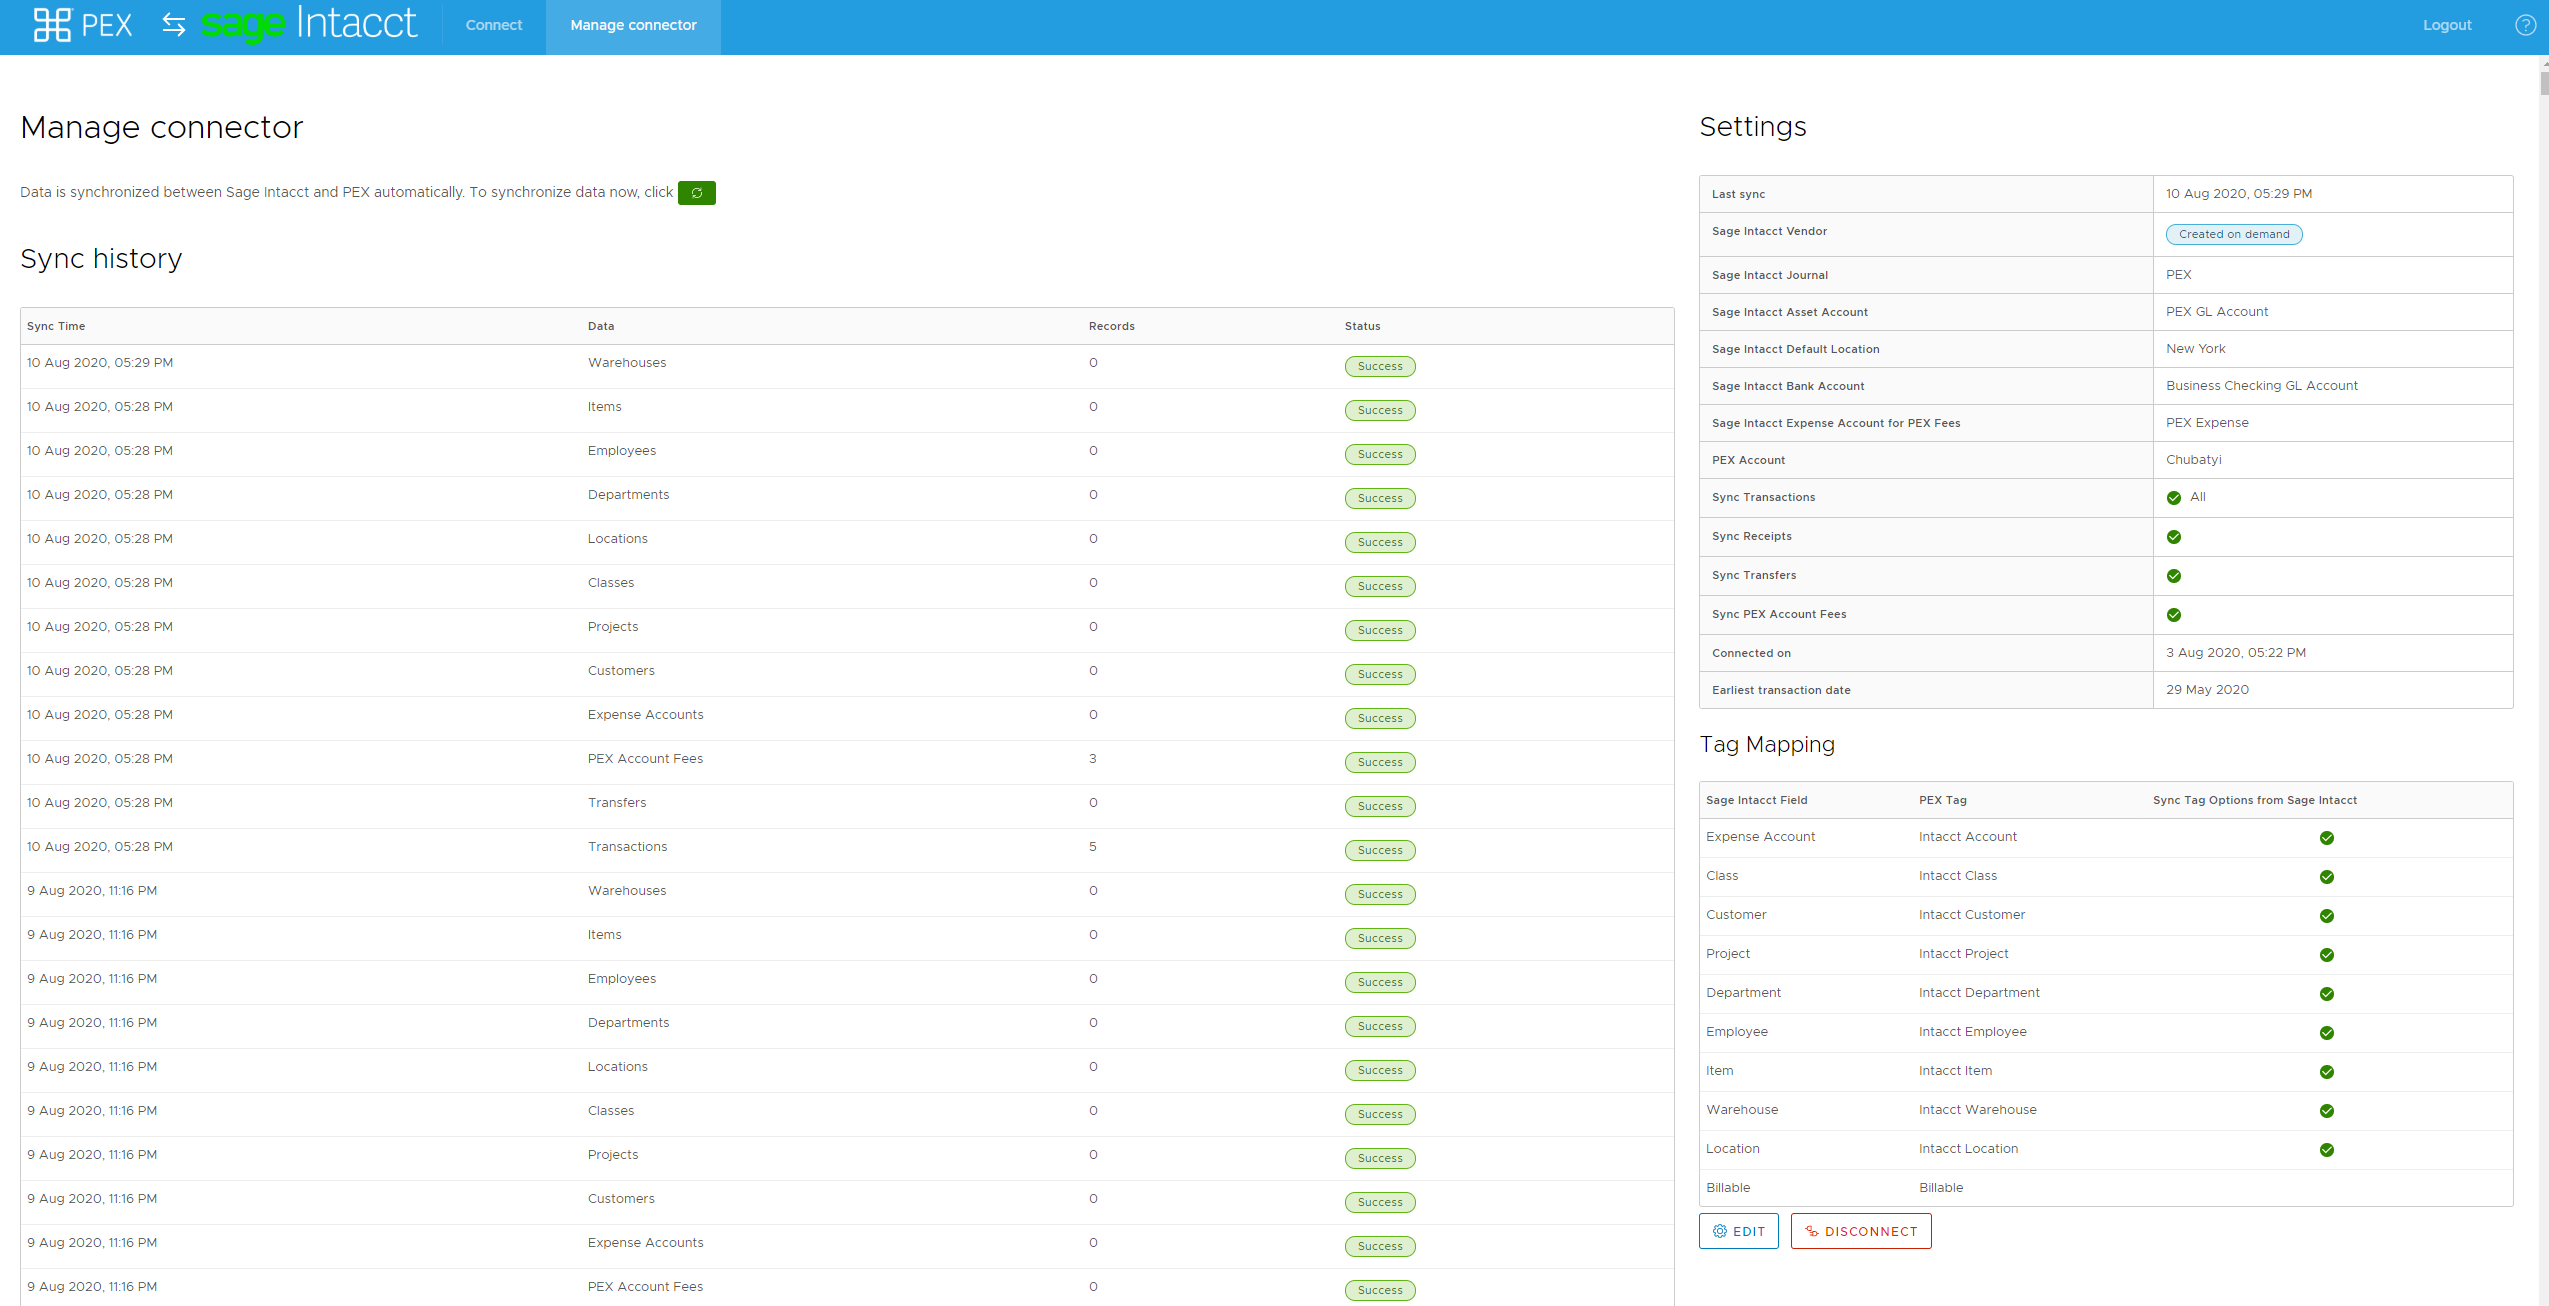Click Sync PEX Account Fees checkmark

(2173, 615)
